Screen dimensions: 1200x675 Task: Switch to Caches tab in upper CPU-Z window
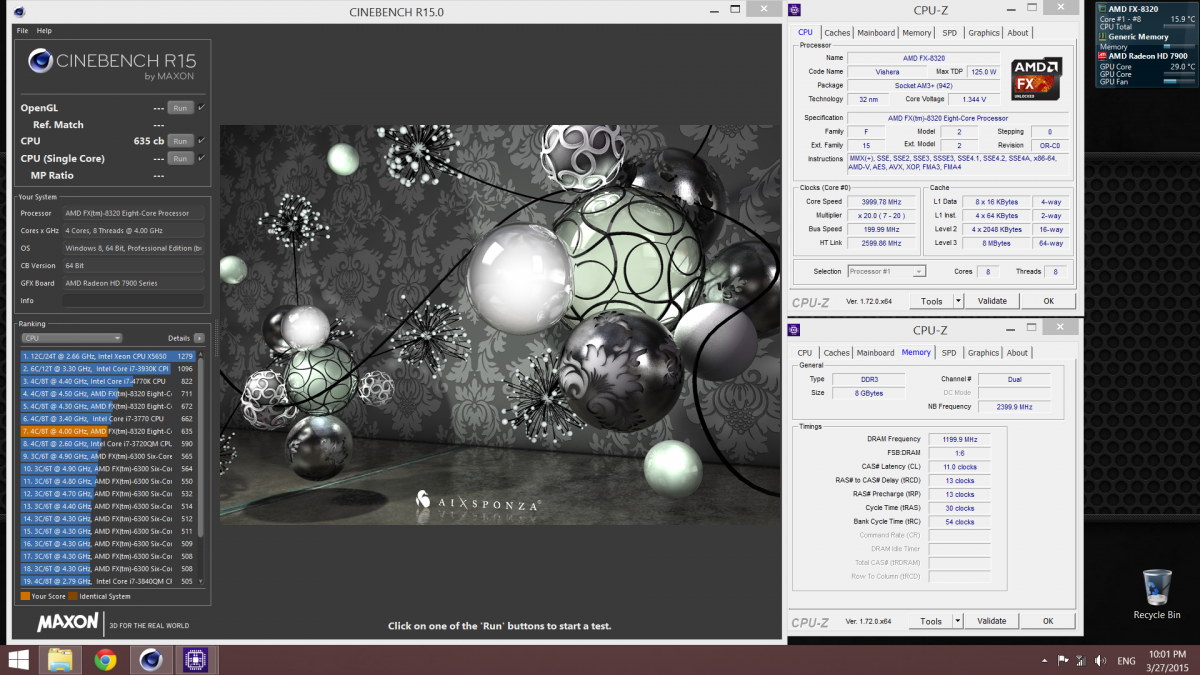tap(837, 33)
